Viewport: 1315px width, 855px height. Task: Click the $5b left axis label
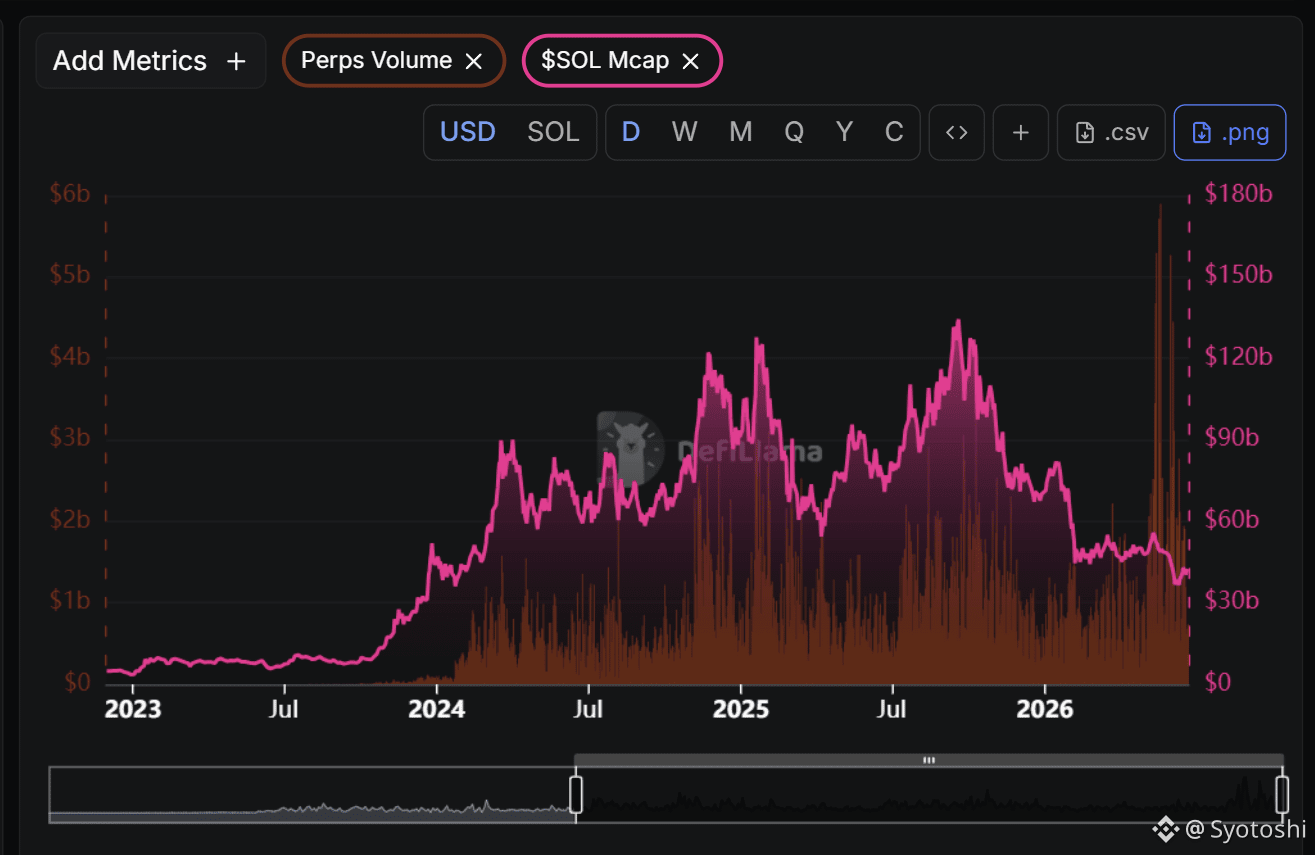70,275
